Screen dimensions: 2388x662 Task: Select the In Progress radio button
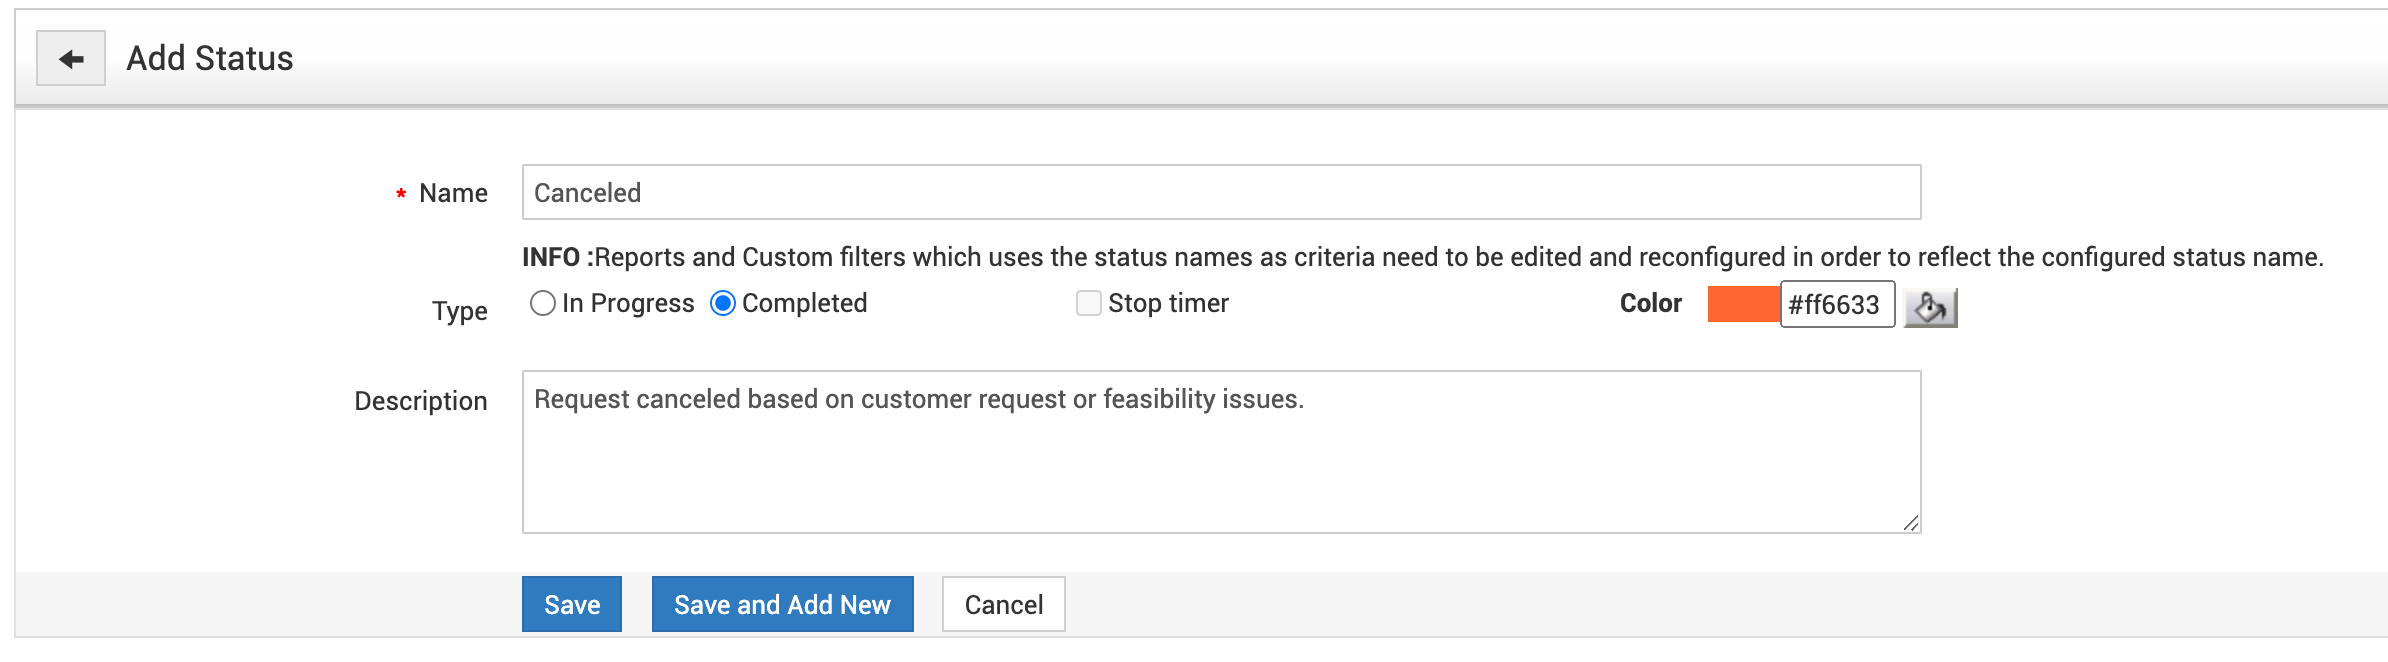tap(543, 303)
